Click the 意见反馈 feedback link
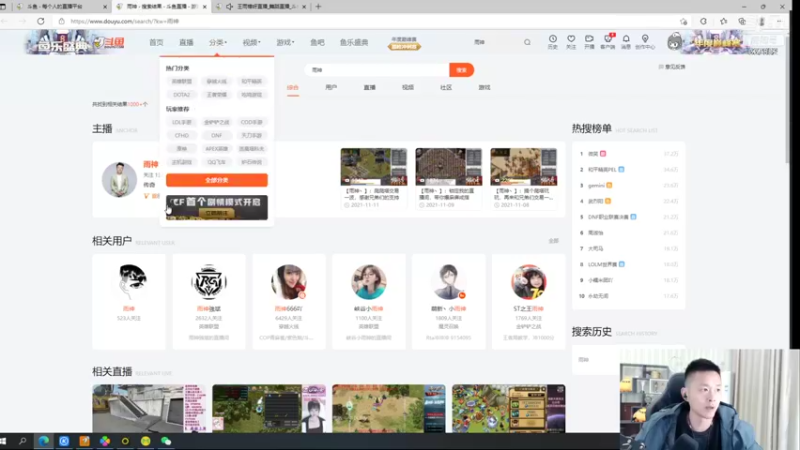Screen dimensions: 800x450 tap(672, 67)
